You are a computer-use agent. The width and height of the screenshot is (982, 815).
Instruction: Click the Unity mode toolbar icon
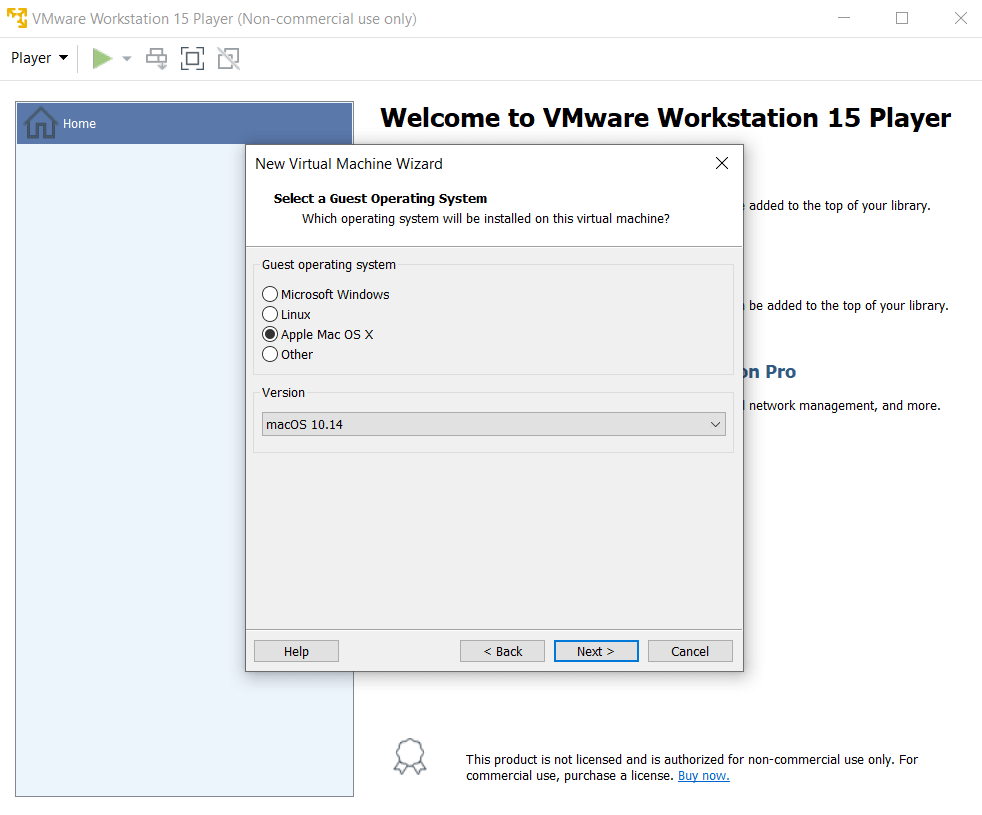pyautogui.click(x=229, y=59)
